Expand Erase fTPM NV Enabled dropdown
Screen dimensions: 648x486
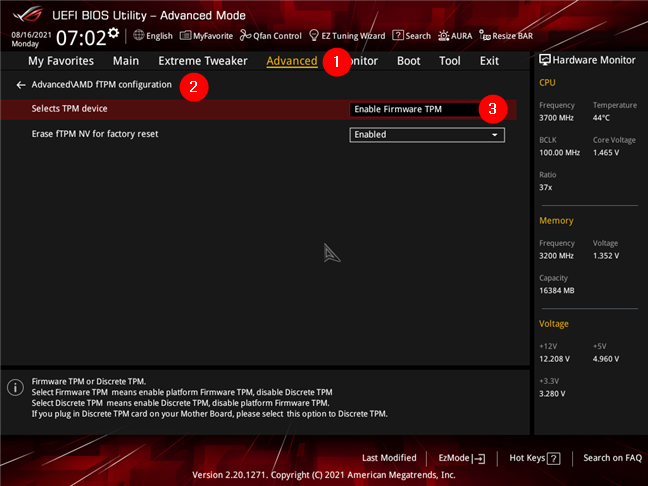point(427,135)
